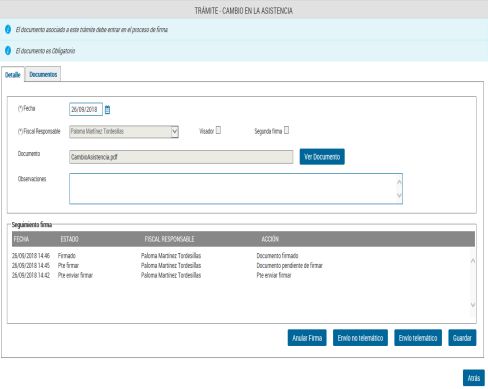Click the info icon for signature process message
488x389 pixels.
[x=8, y=30]
